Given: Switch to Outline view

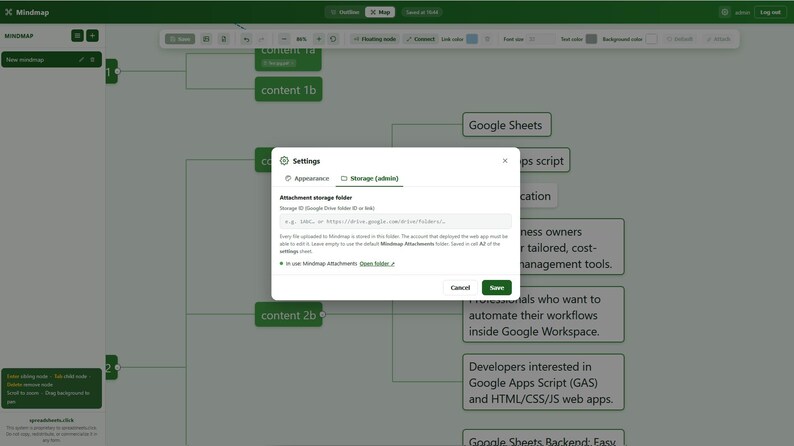Looking at the screenshot, I should 345,12.
